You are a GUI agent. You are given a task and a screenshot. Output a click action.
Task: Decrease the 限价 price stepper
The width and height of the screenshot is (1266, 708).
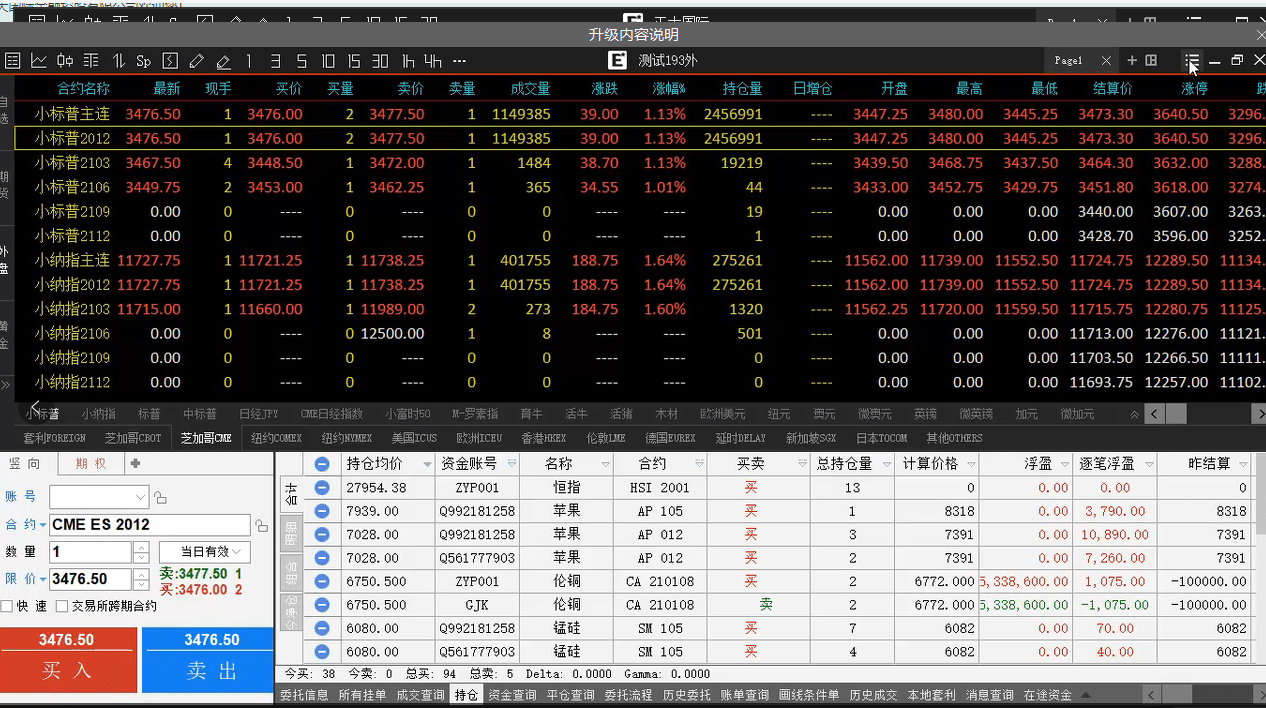tap(141, 584)
